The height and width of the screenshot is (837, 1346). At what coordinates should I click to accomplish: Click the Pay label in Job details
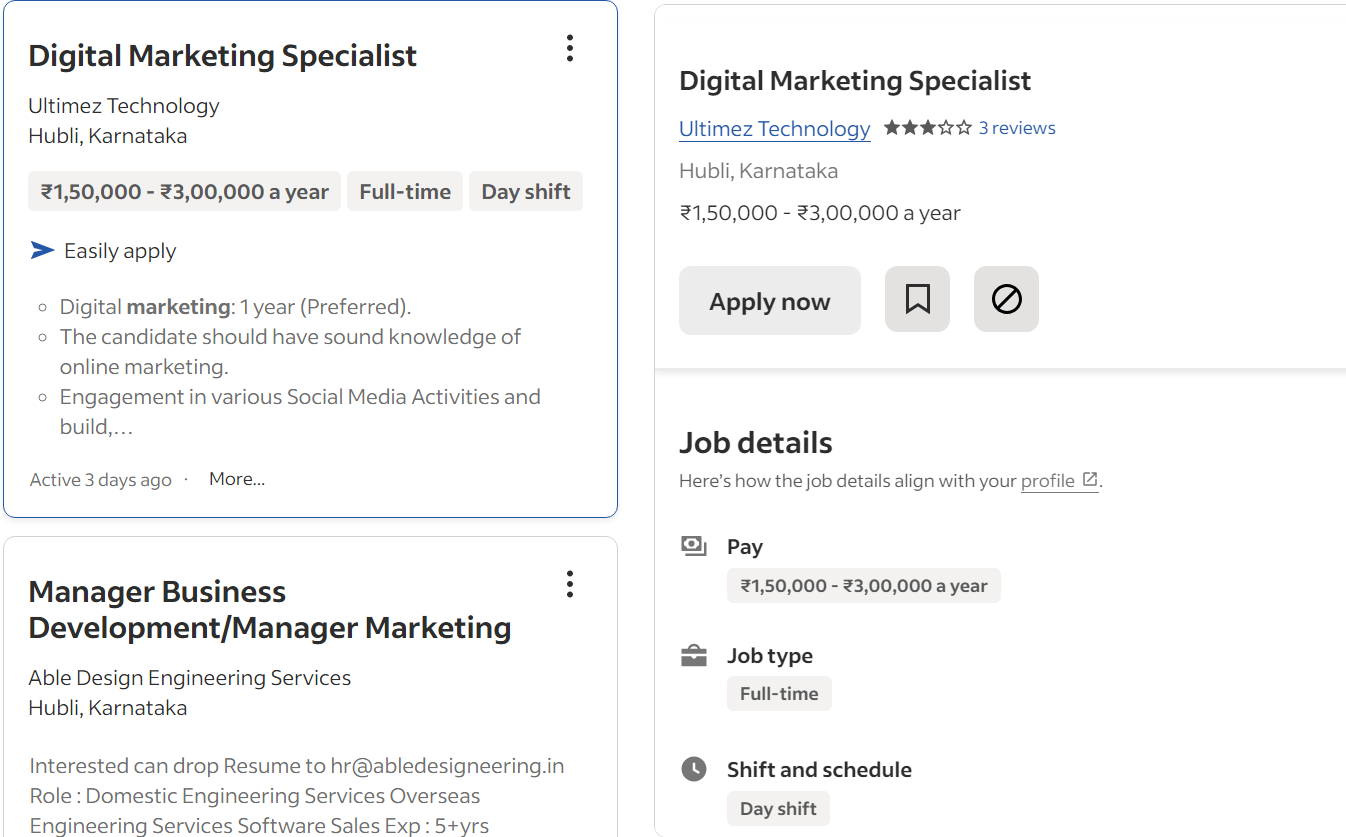click(745, 547)
